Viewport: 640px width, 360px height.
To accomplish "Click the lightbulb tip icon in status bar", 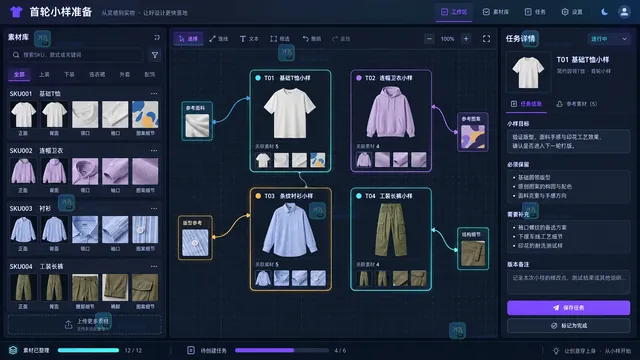I will click(556, 351).
